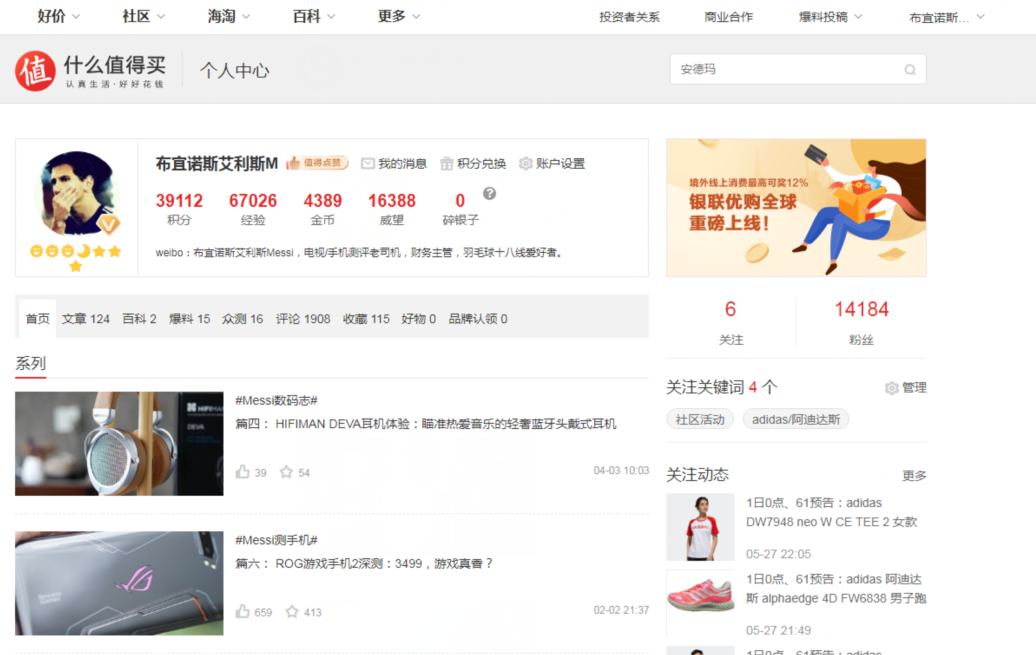Screen dimensions: 1036x655
Task: Click the search magnifier icon
Action: pos(910,69)
